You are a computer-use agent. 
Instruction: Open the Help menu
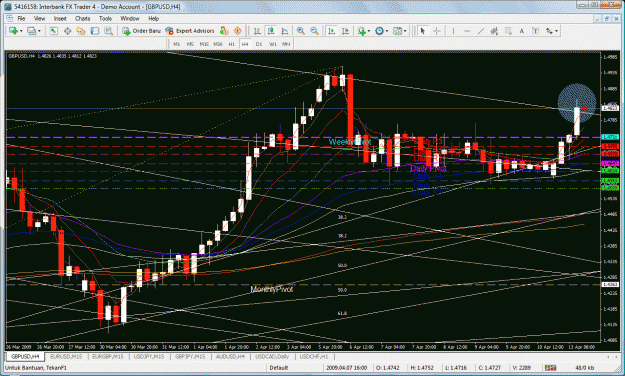[x=153, y=18]
